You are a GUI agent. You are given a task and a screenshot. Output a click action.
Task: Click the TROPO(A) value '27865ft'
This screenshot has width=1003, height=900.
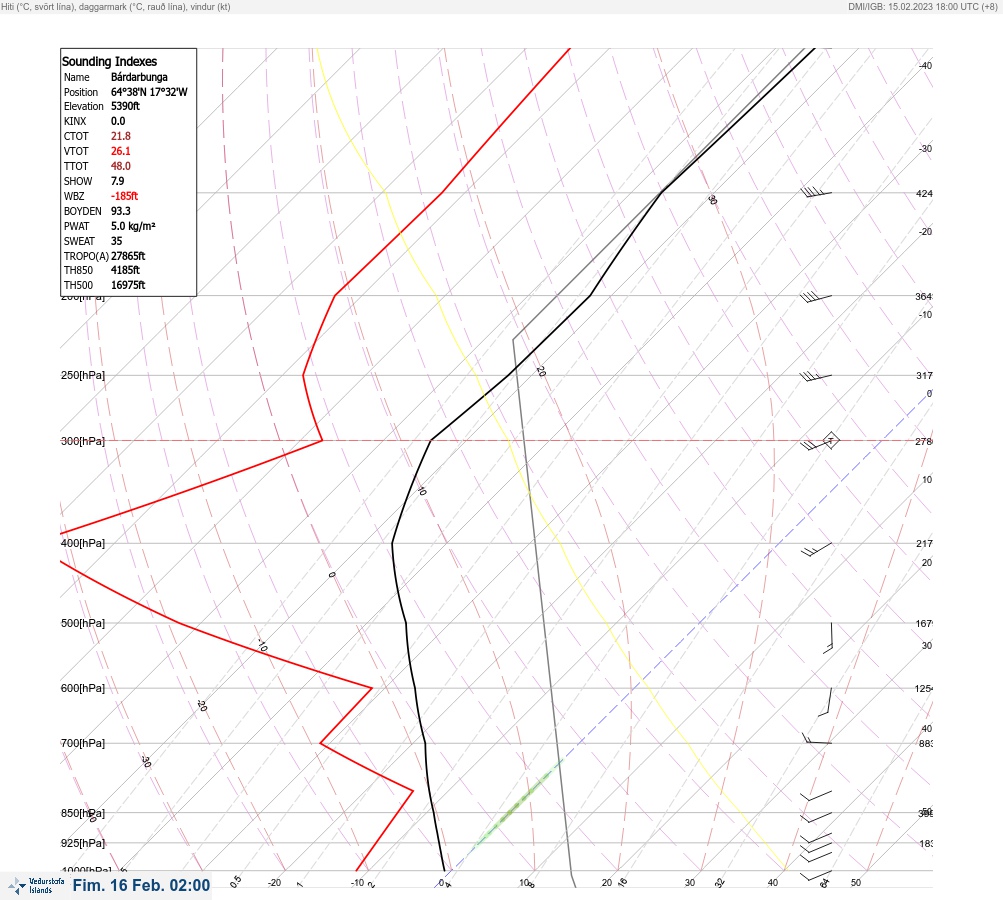128,256
